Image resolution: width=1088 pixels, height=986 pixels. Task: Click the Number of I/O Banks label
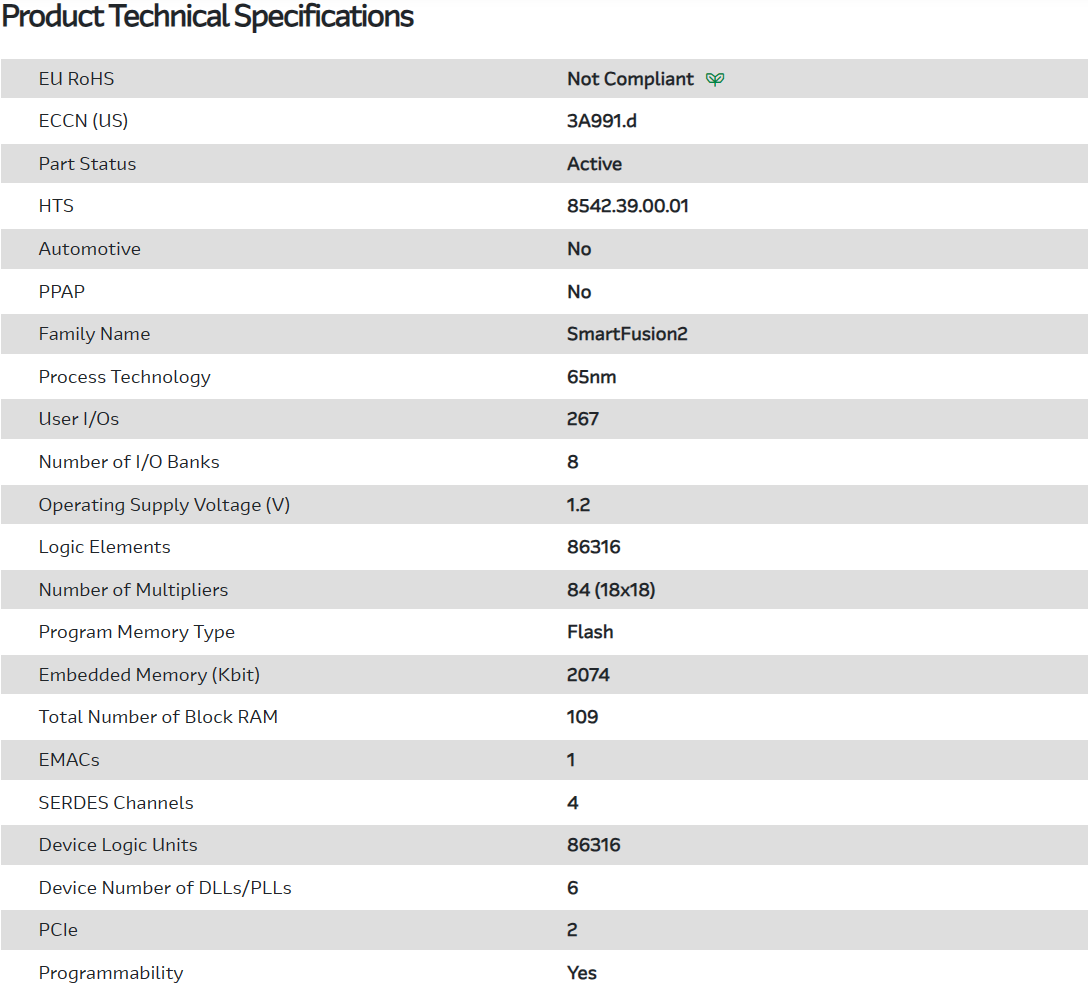[129, 462]
